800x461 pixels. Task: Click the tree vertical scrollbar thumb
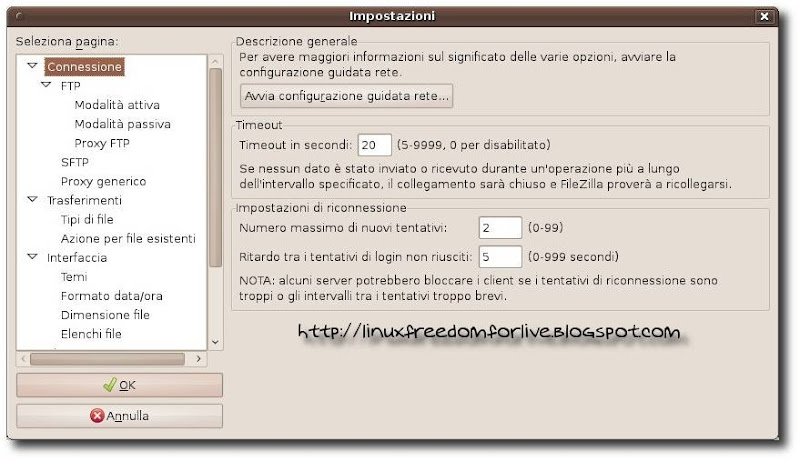click(215, 168)
